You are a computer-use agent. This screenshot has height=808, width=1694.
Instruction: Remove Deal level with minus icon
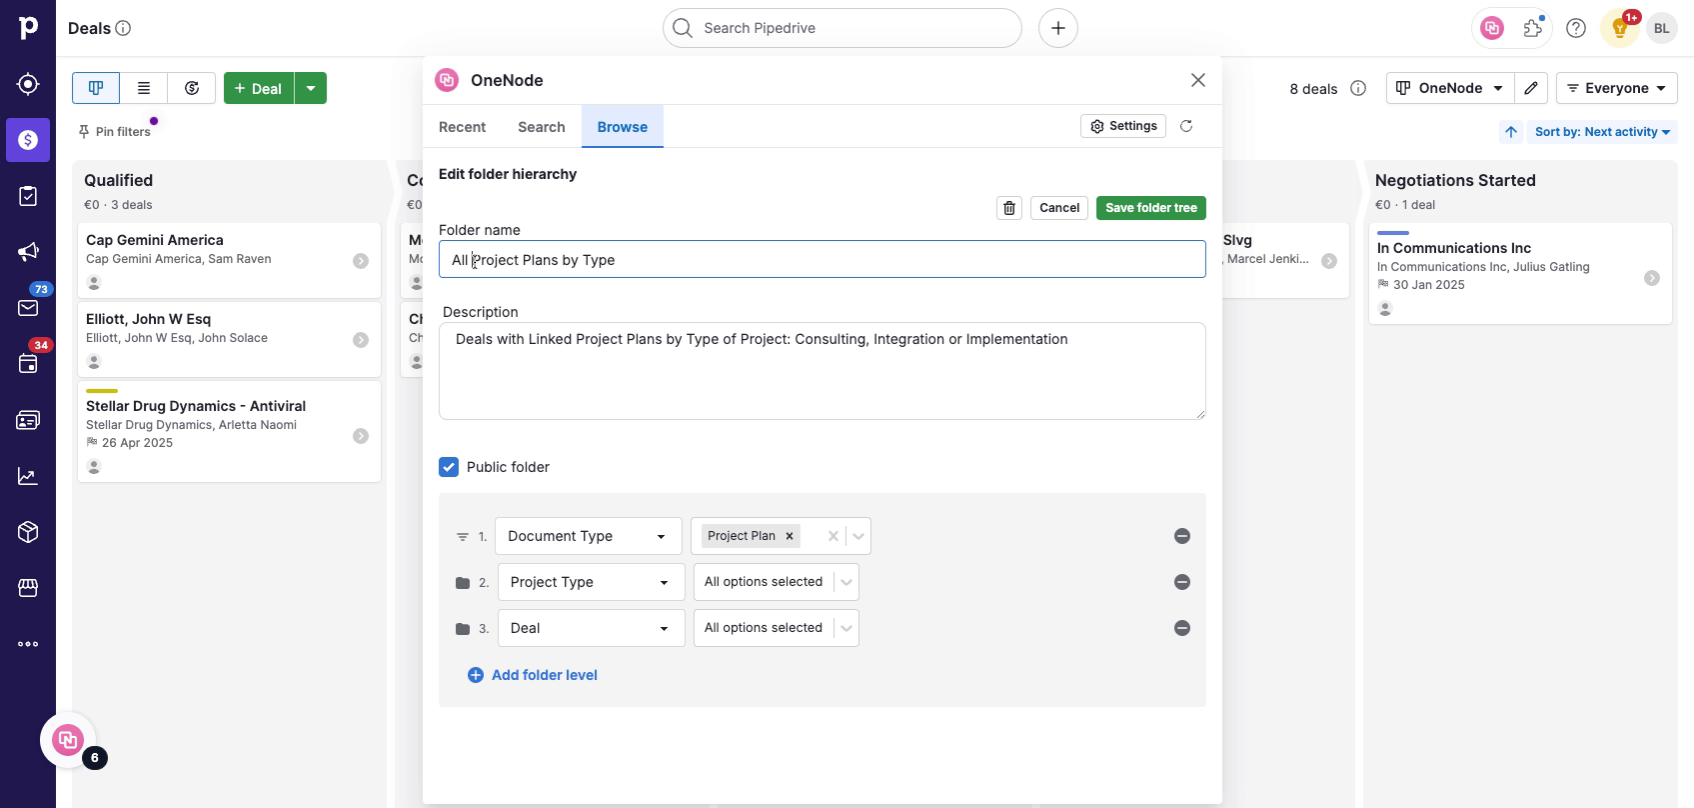click(x=1182, y=628)
